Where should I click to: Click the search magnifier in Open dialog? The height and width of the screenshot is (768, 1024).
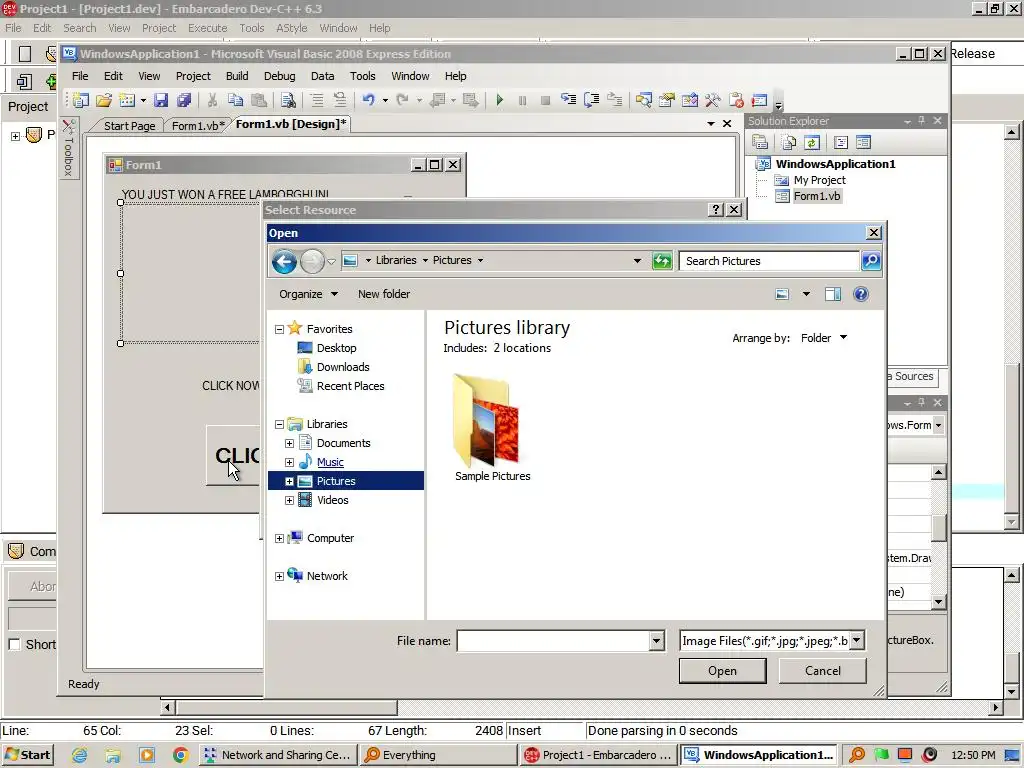click(x=871, y=261)
